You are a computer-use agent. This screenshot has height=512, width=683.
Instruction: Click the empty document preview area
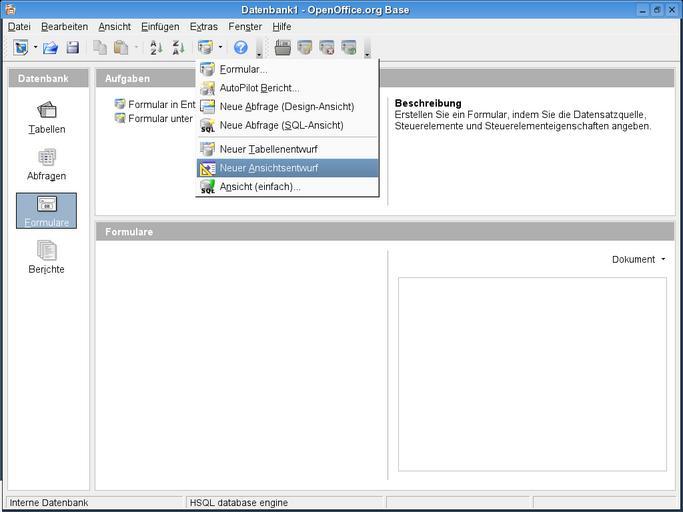532,373
